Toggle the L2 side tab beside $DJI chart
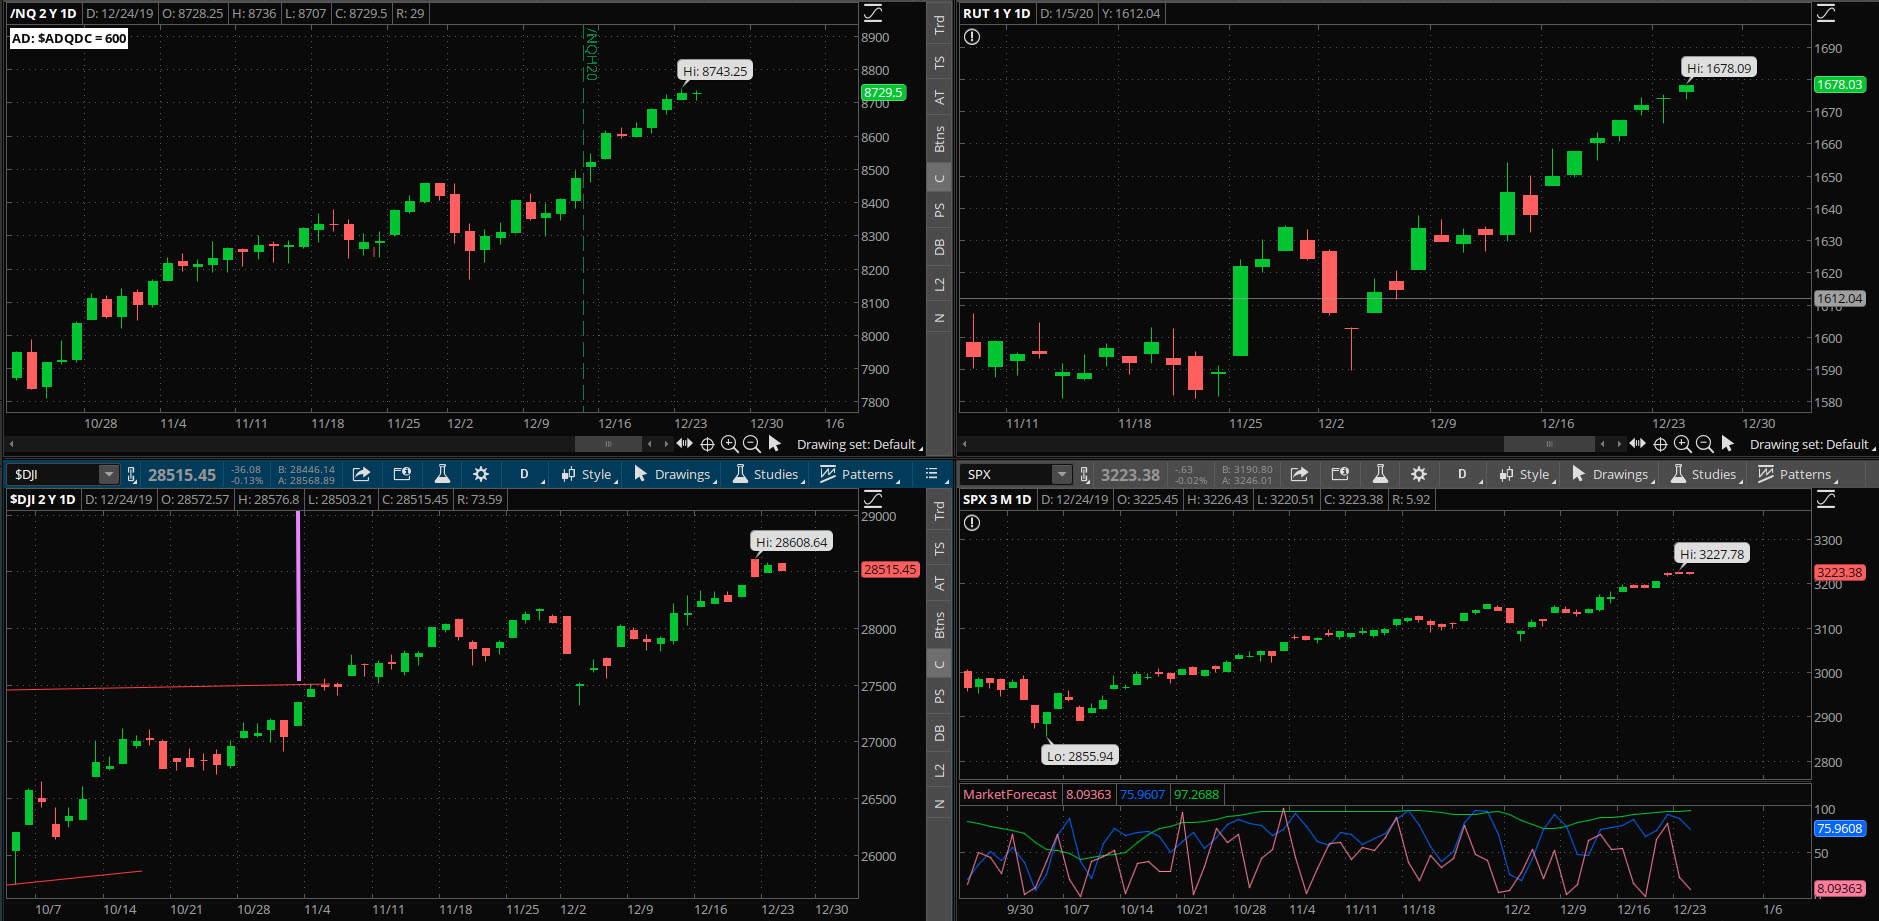 pyautogui.click(x=939, y=770)
